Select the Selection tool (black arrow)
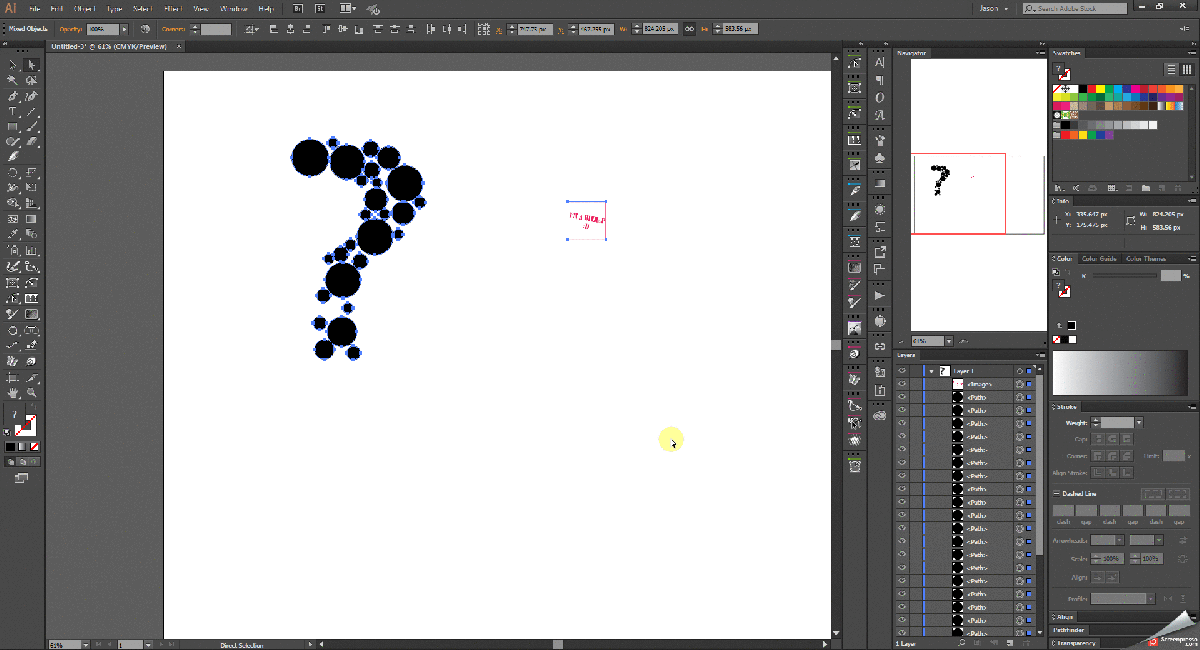 point(13,65)
